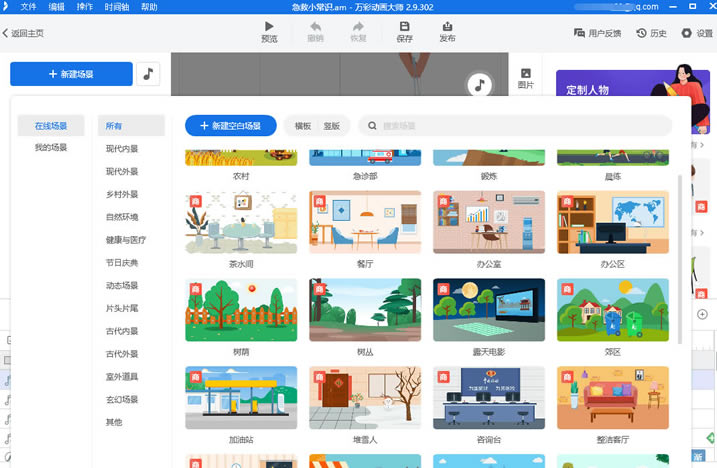Choose the 整洁客厅 scene thumbnail
The image size is (717, 468).
point(613,398)
